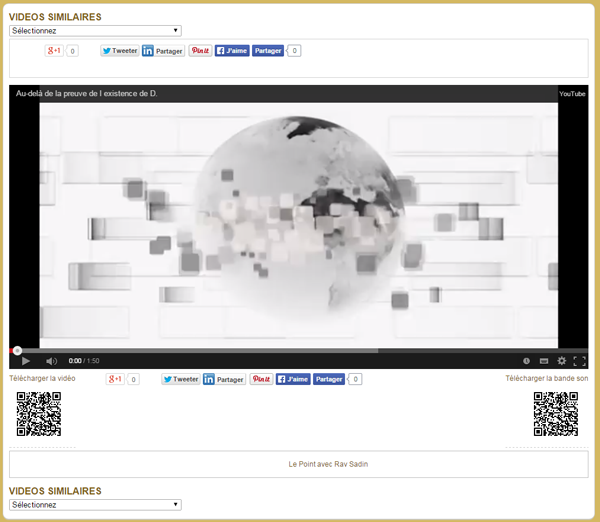Click the 0:00 / 1:50 time display

84,361
